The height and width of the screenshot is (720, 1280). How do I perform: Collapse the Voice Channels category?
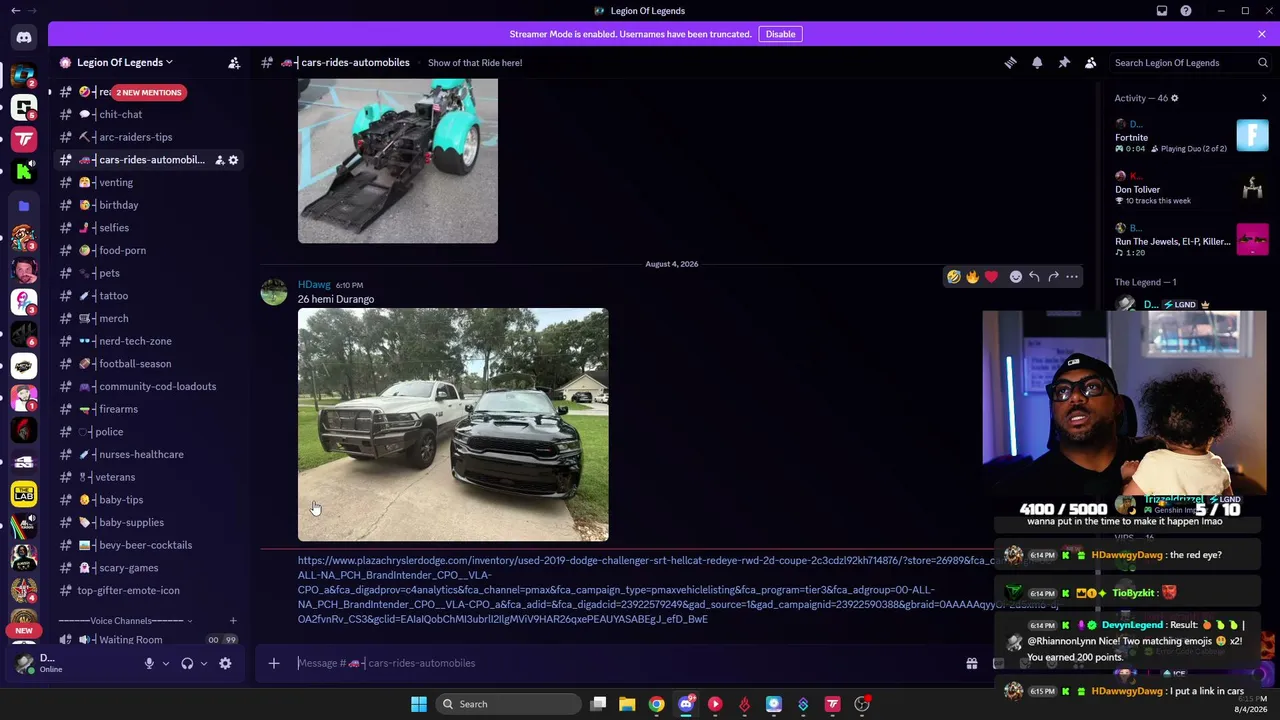(125, 621)
